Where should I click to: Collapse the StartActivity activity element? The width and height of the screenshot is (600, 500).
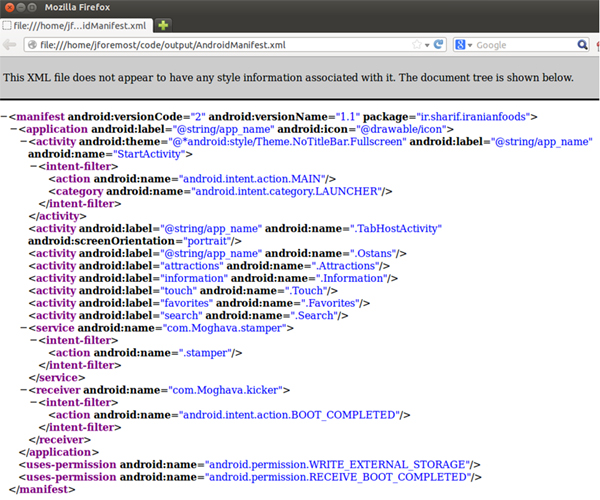pos(24,142)
